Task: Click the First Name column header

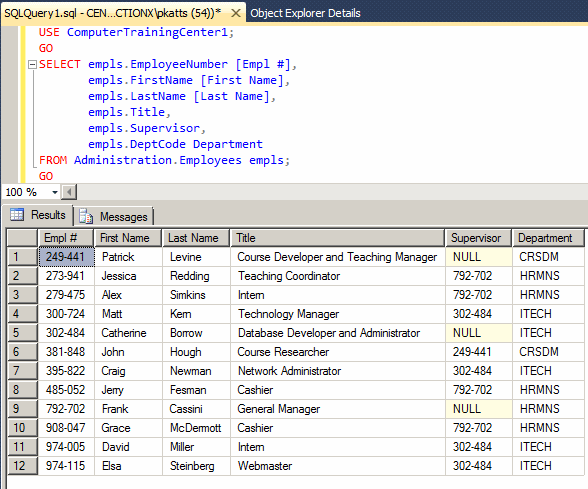Action: (128, 238)
